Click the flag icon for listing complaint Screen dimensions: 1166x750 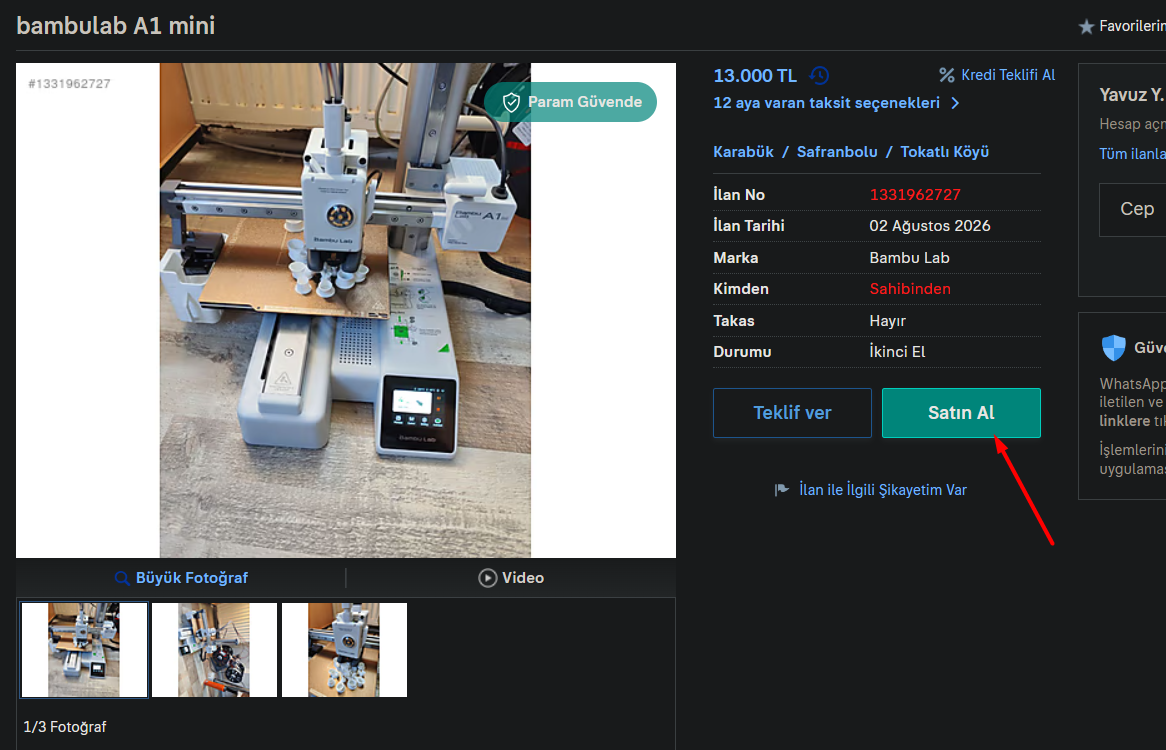pos(782,490)
